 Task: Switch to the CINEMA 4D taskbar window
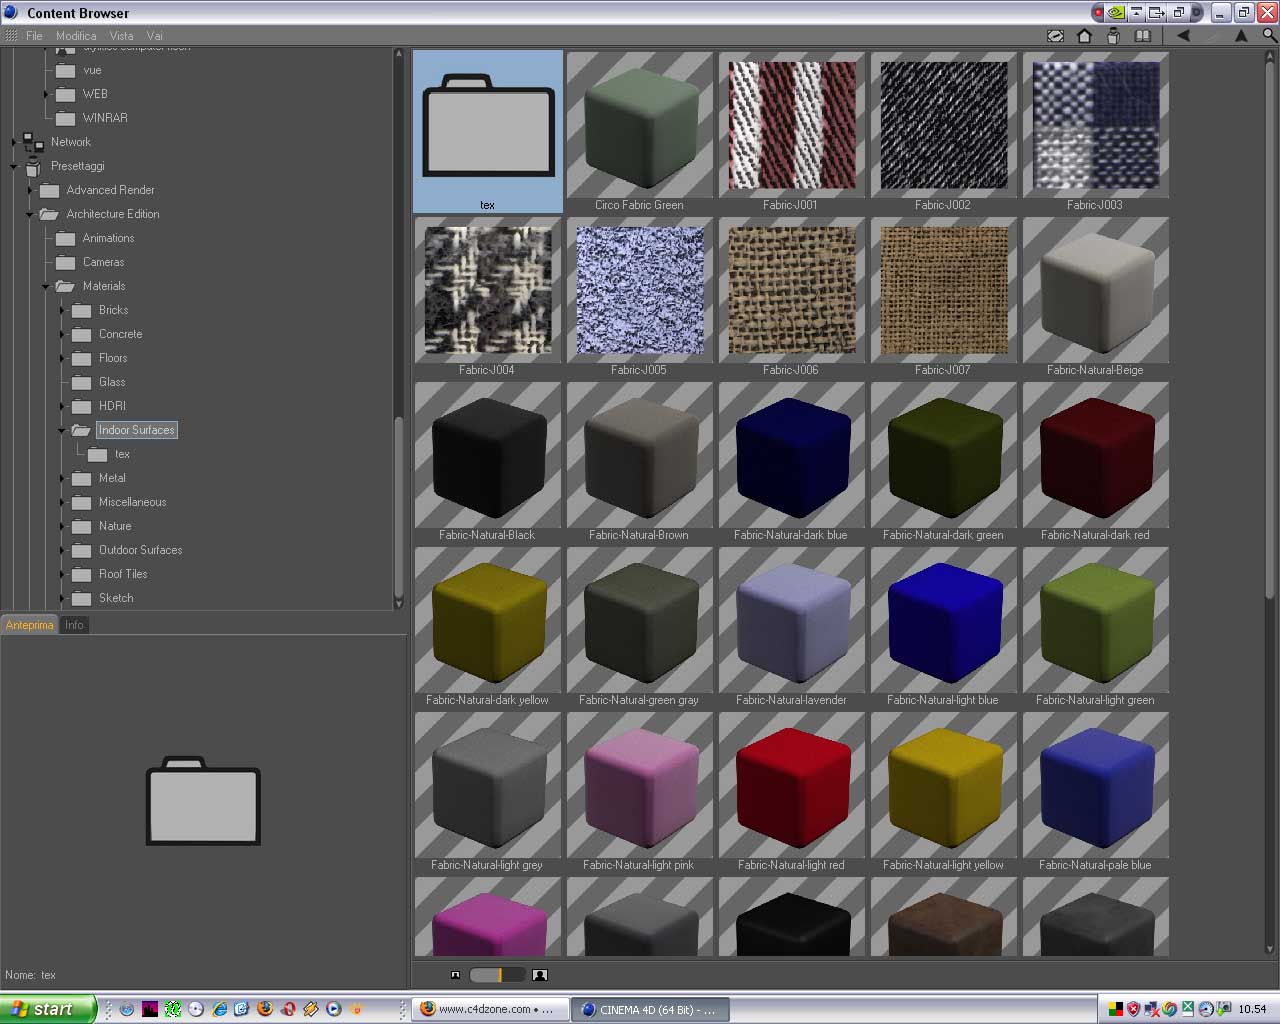[x=651, y=1009]
